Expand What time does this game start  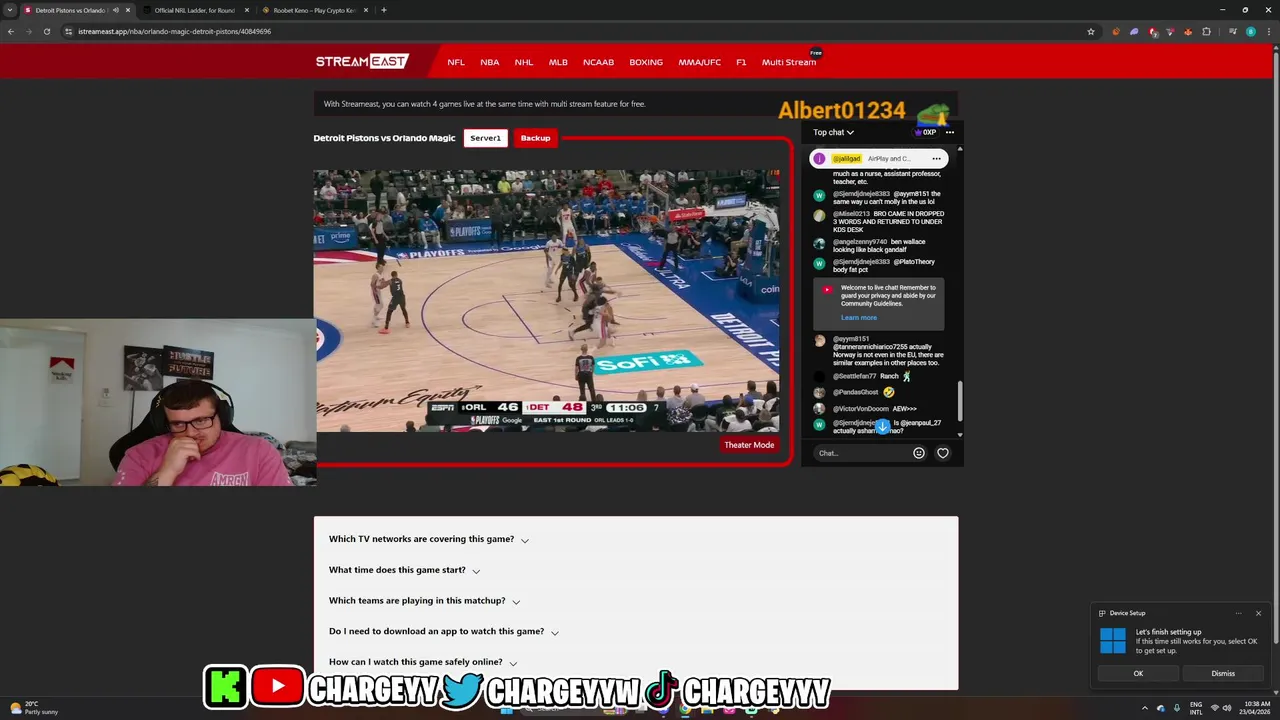(x=405, y=570)
